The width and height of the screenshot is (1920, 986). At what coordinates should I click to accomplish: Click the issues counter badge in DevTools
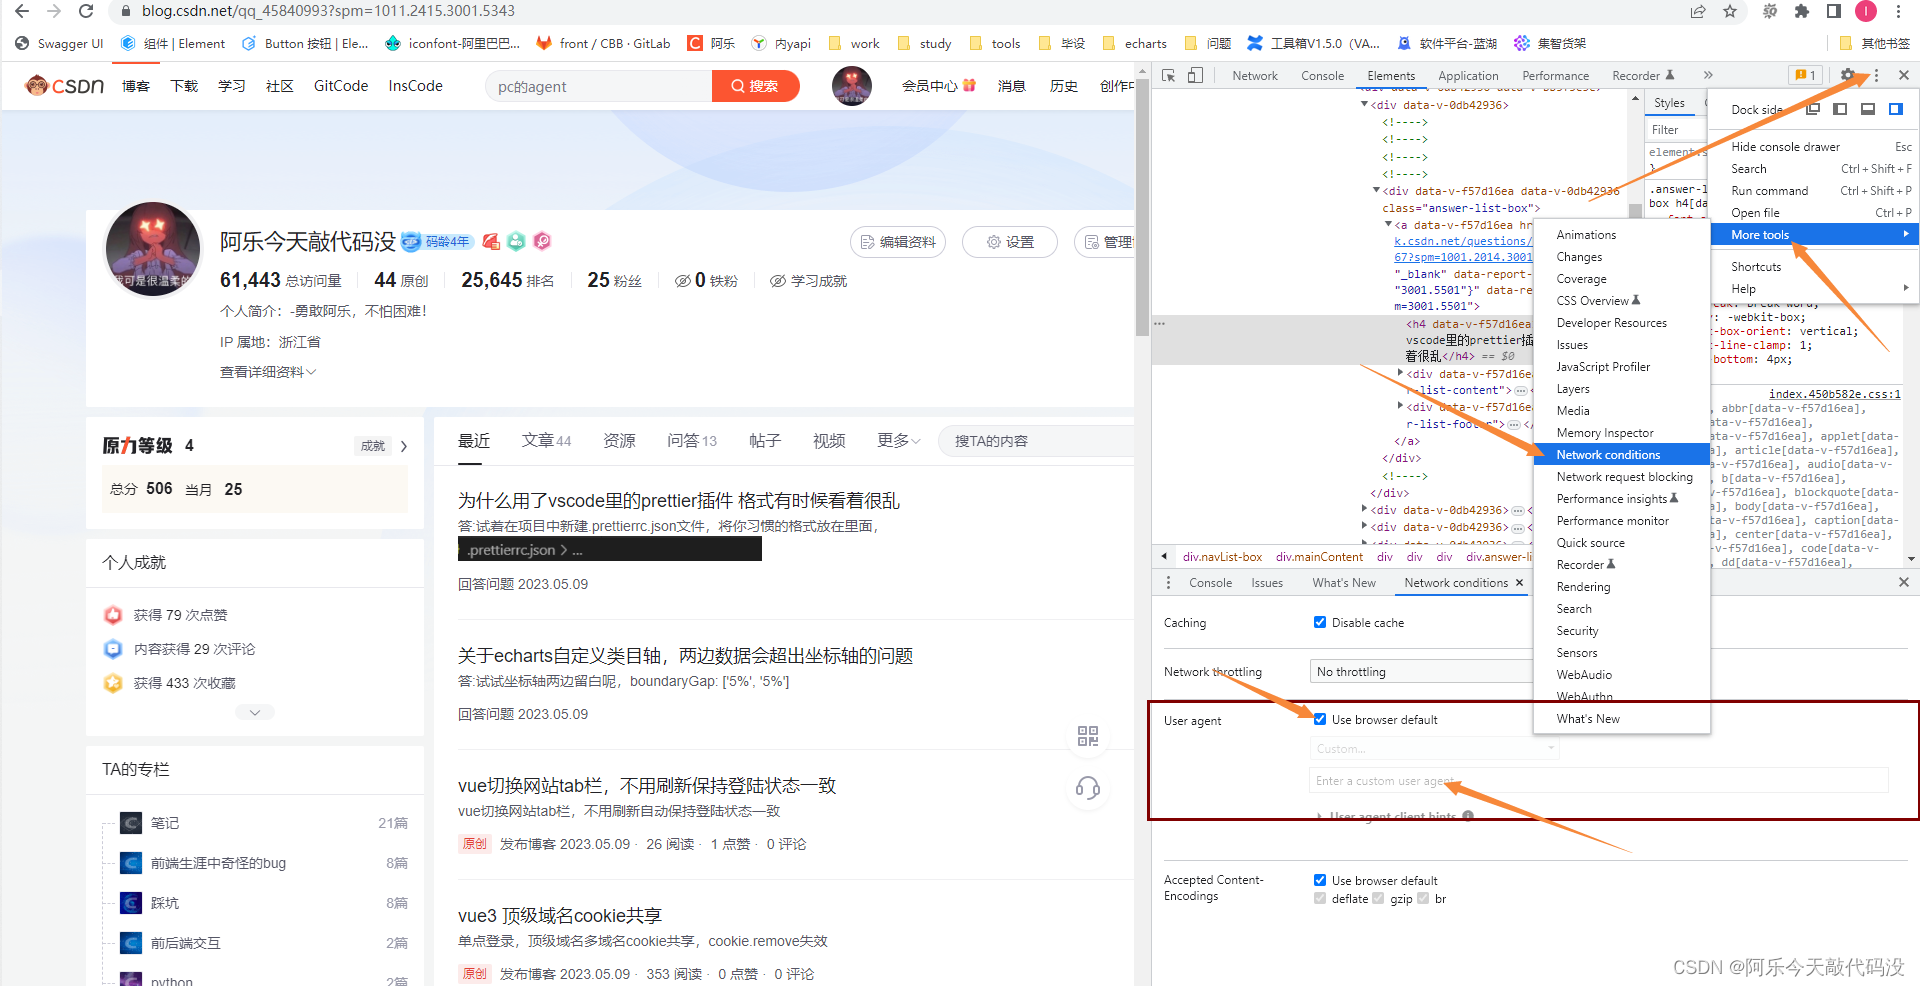(1805, 75)
